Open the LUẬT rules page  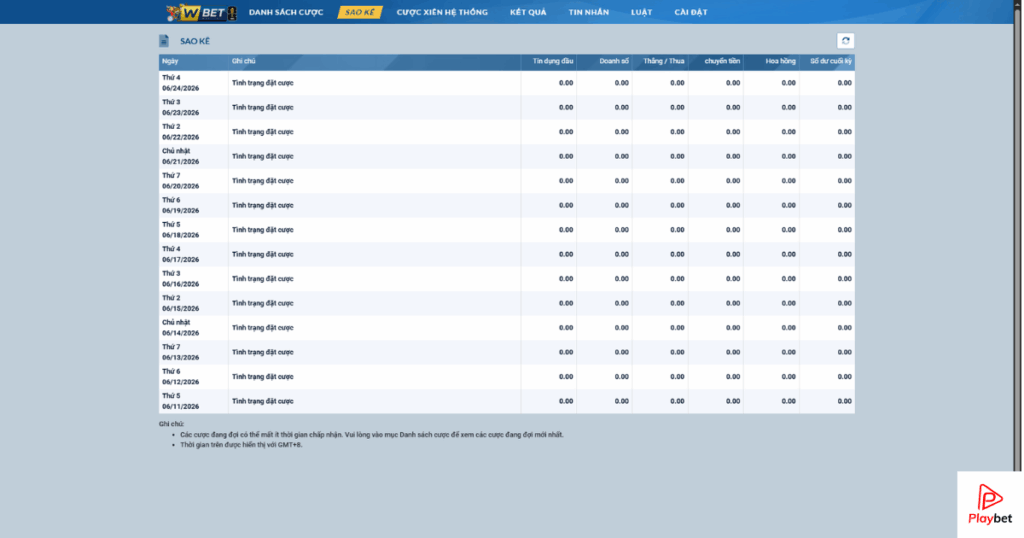pos(641,12)
